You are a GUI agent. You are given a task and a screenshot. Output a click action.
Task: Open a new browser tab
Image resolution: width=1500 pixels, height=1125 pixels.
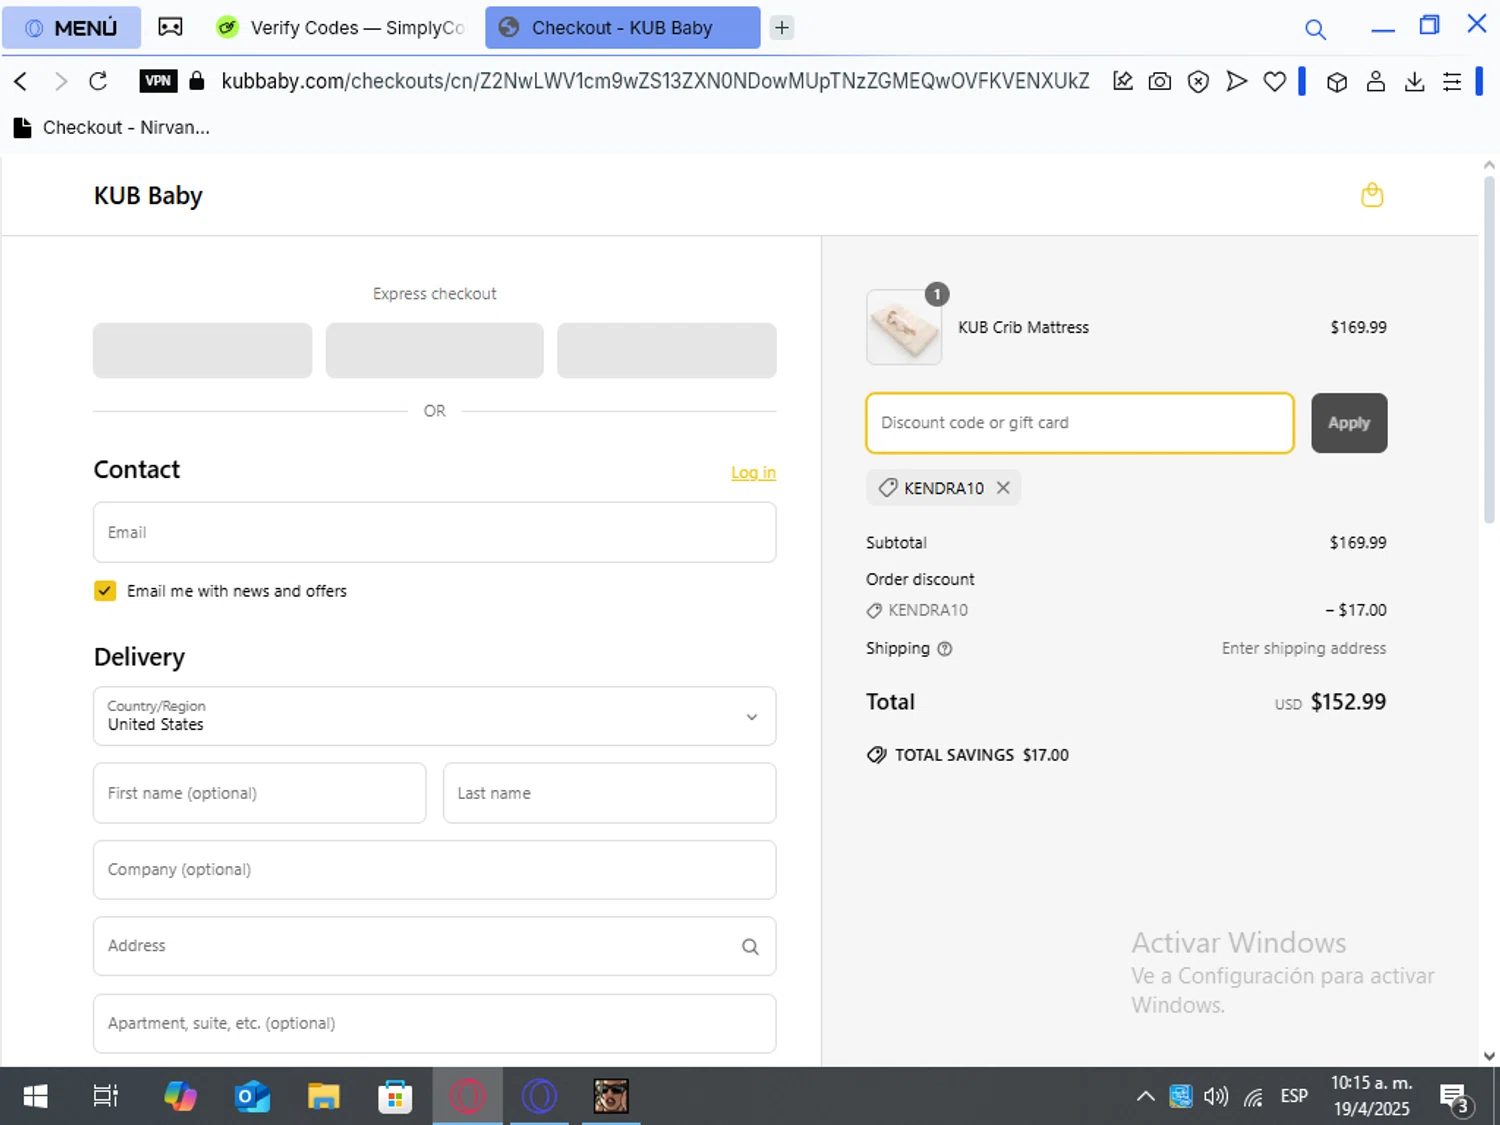tap(782, 28)
